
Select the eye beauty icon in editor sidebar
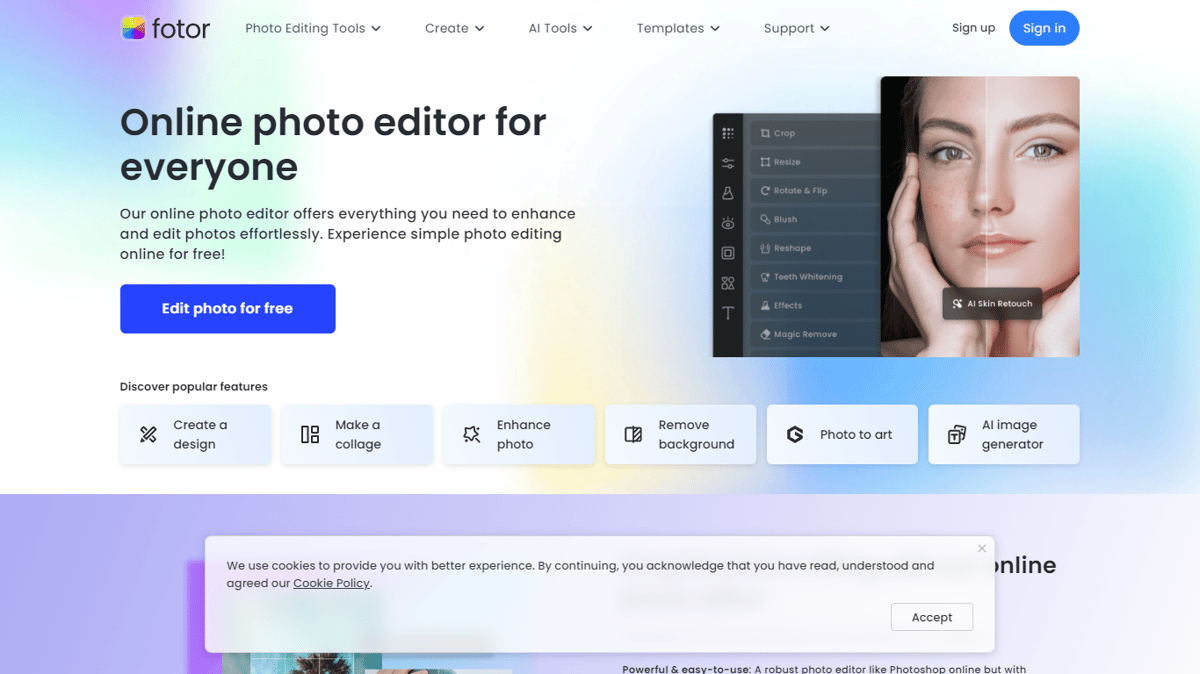[x=728, y=223]
